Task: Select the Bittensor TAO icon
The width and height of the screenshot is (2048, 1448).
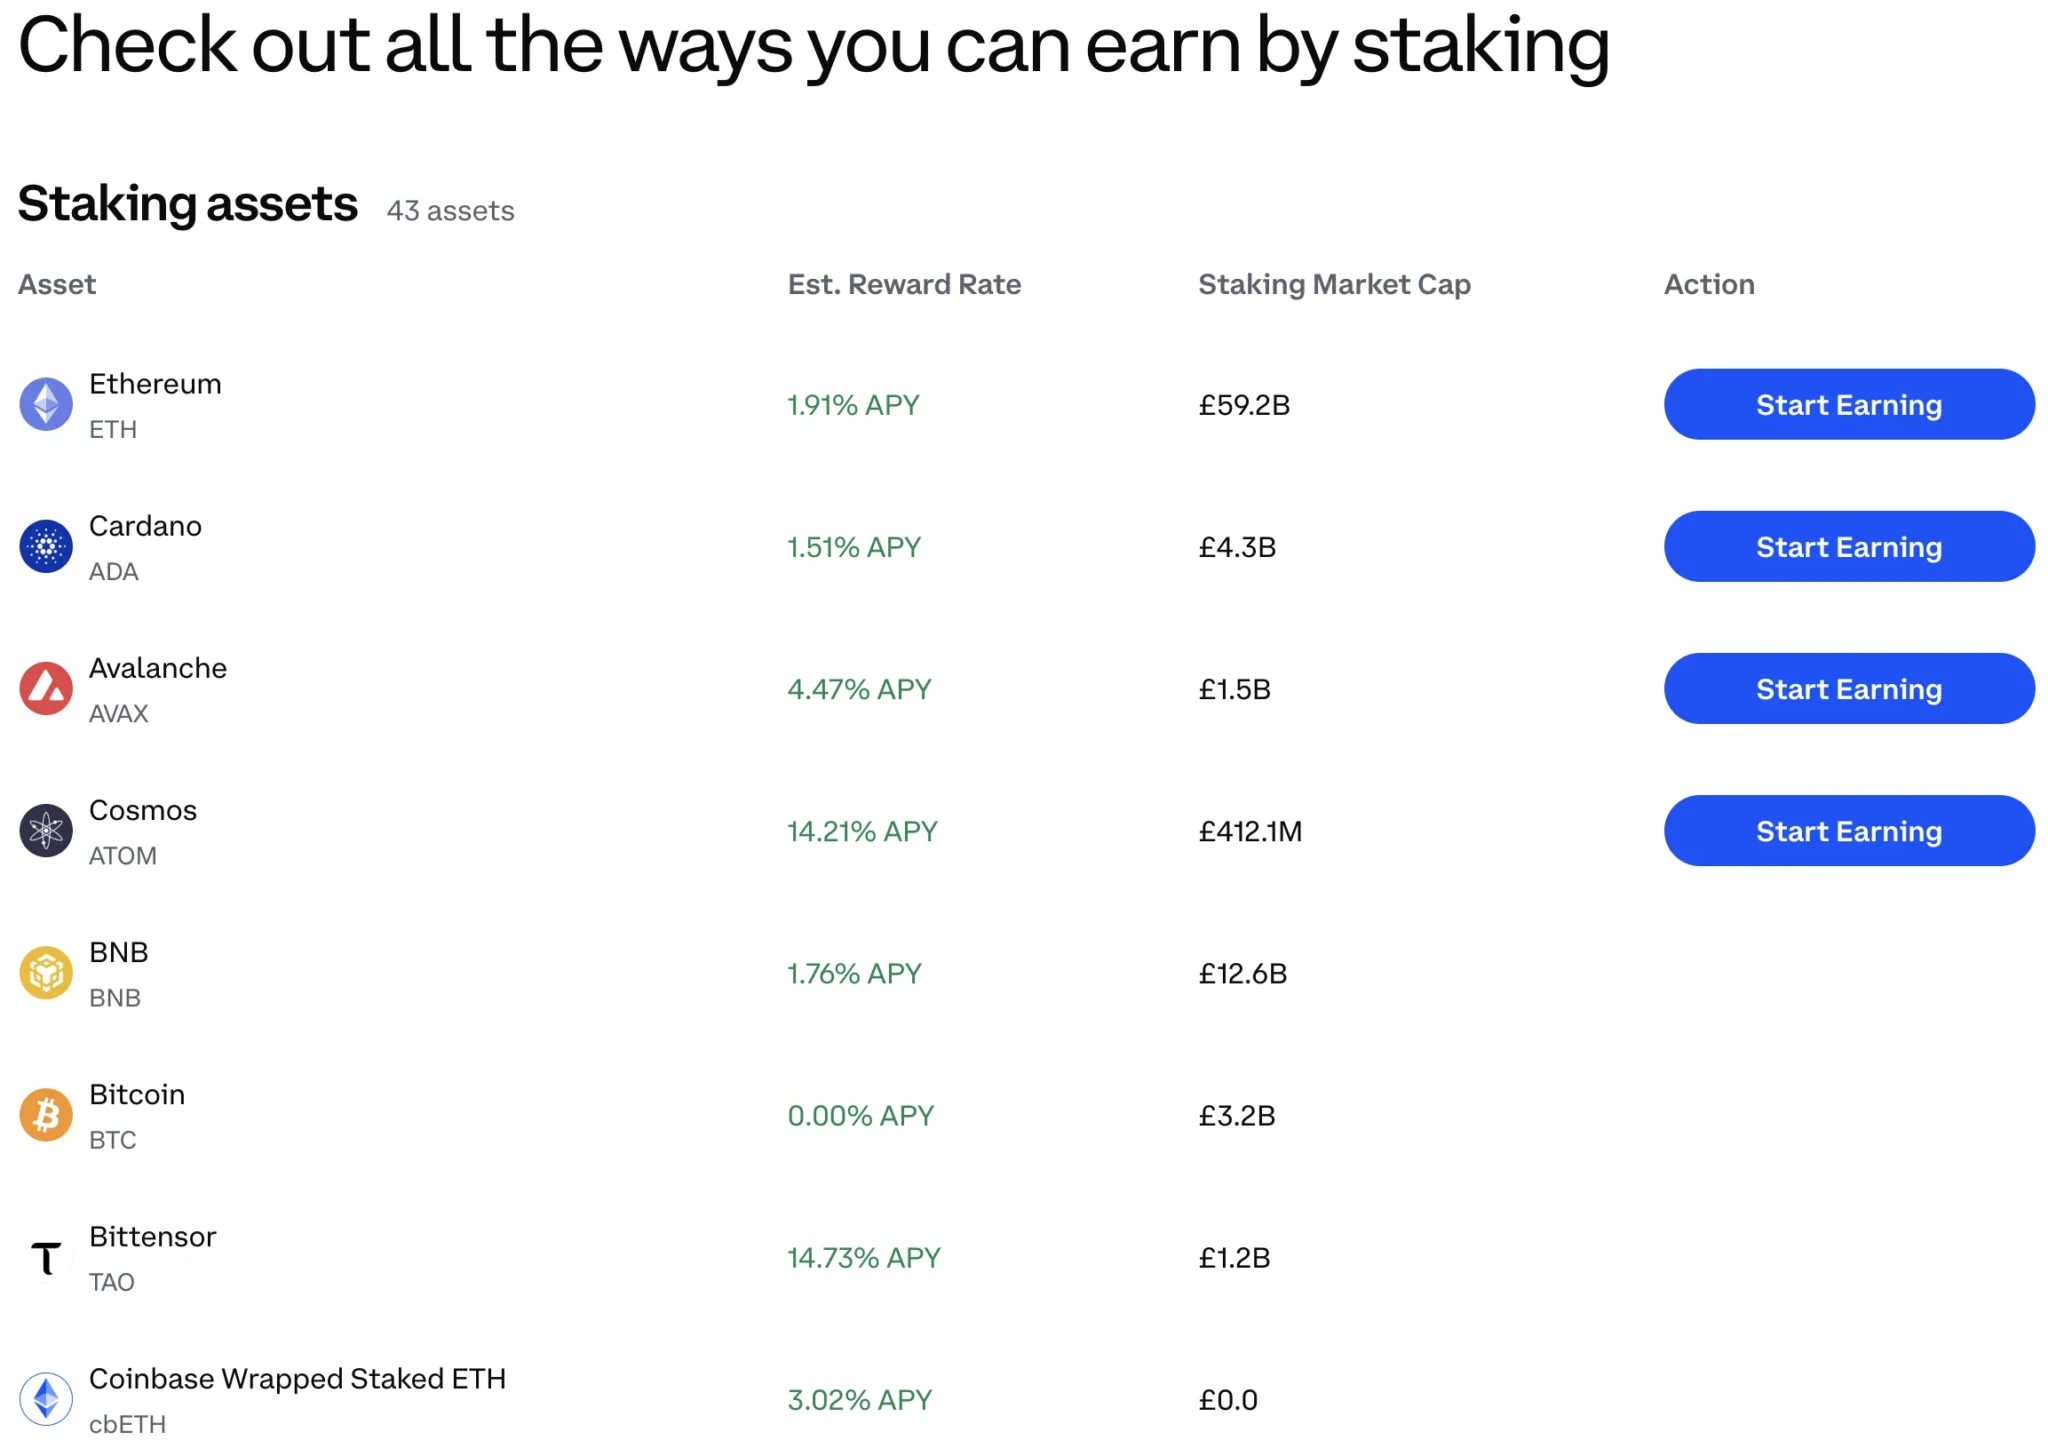Action: pos(46,1257)
